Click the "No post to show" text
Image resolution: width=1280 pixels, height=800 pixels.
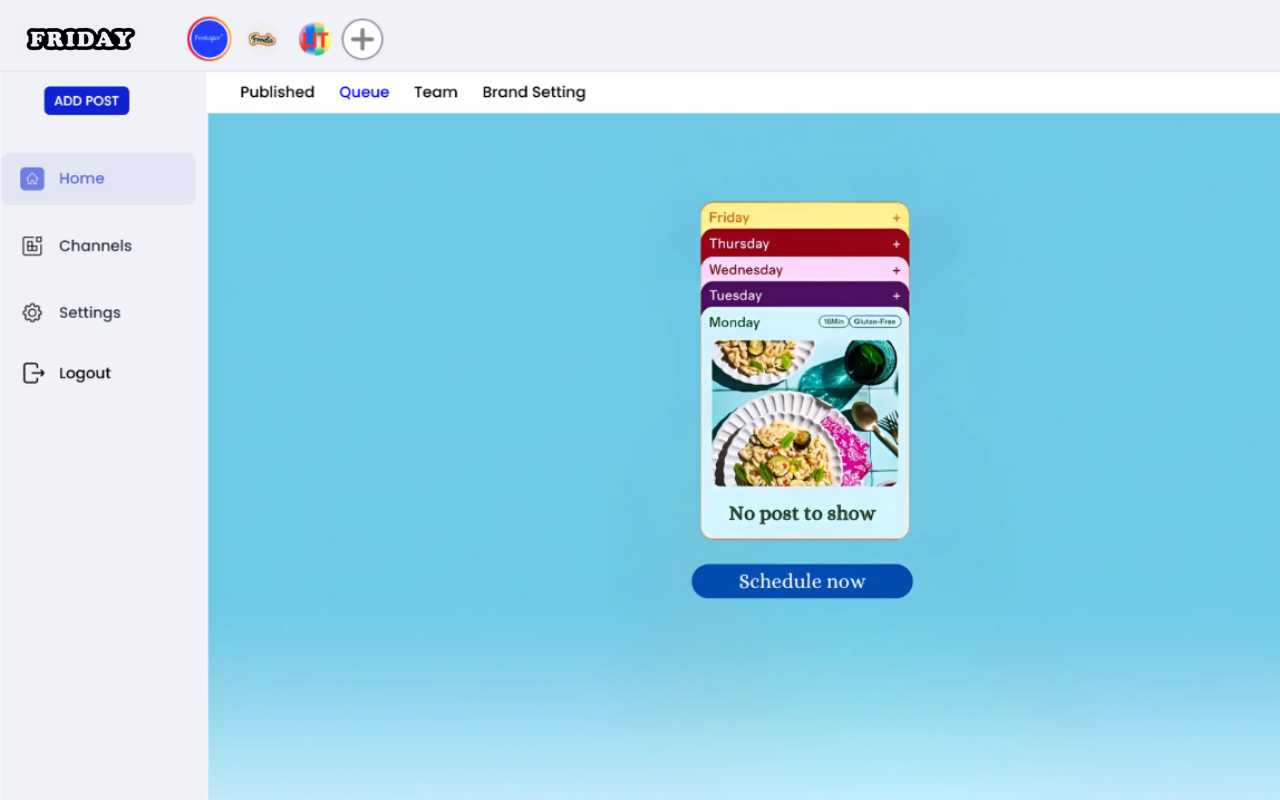pos(802,514)
